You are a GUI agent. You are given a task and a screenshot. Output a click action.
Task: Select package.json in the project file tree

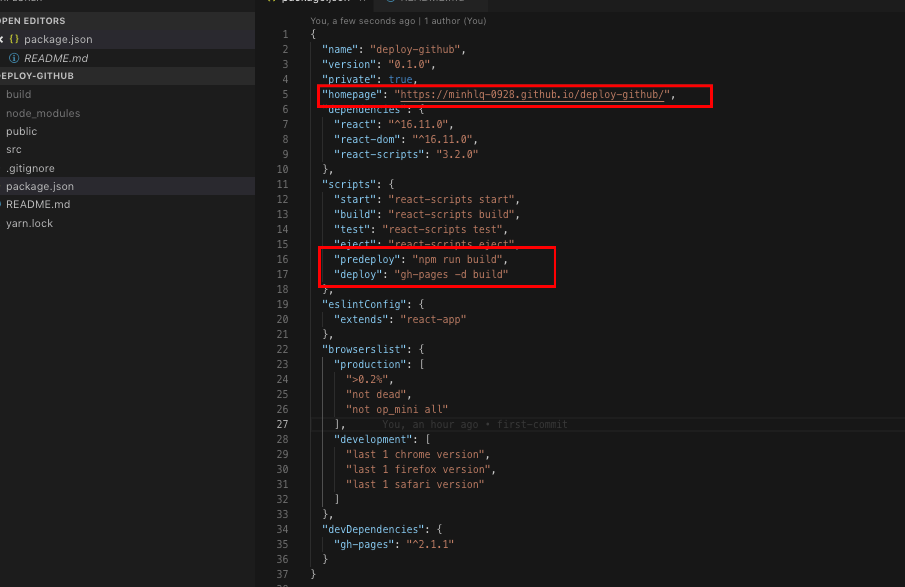tap(39, 186)
